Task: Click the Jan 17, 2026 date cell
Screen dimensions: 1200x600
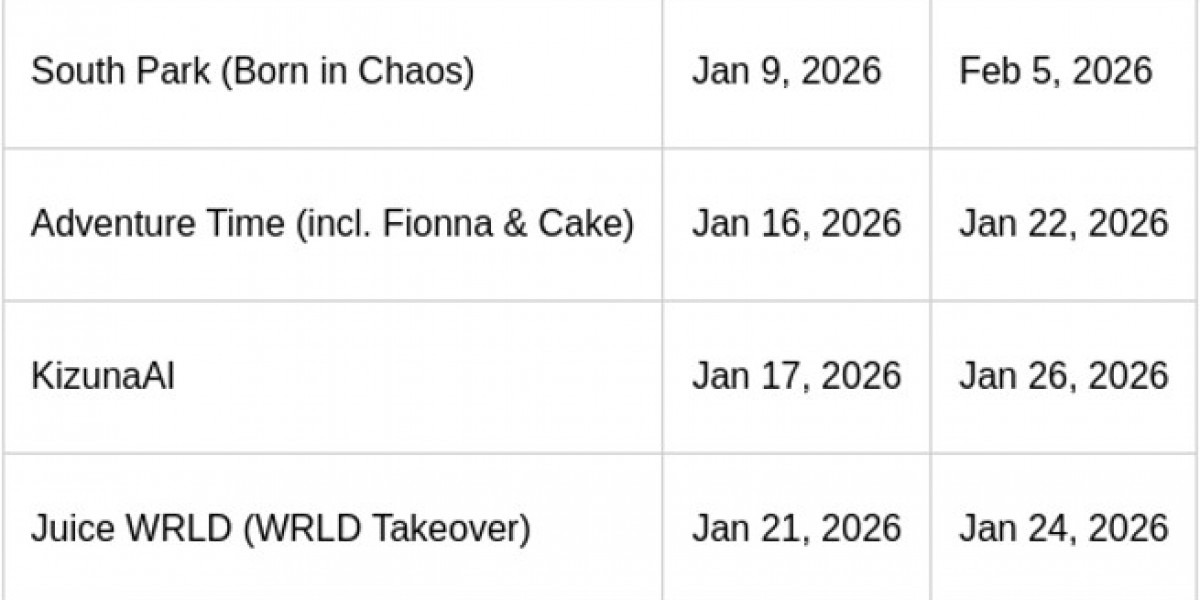Action: pyautogui.click(x=796, y=377)
